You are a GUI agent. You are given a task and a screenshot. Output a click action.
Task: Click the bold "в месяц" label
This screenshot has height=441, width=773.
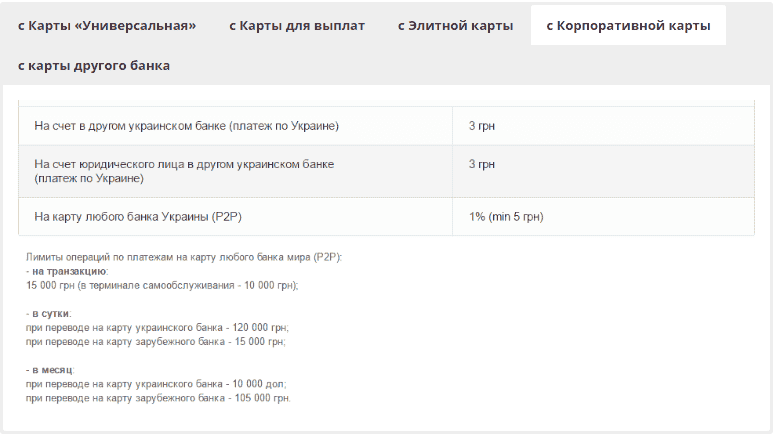coord(52,369)
